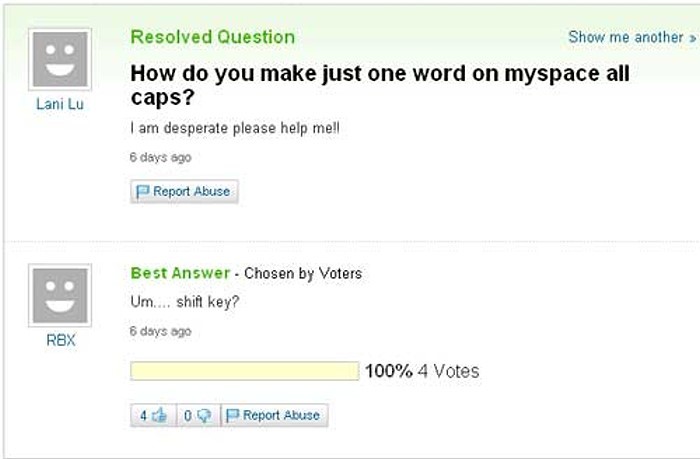This screenshot has height=459, width=700.
Task: Click RBX's smiley avatar image
Action: click(x=60, y=295)
